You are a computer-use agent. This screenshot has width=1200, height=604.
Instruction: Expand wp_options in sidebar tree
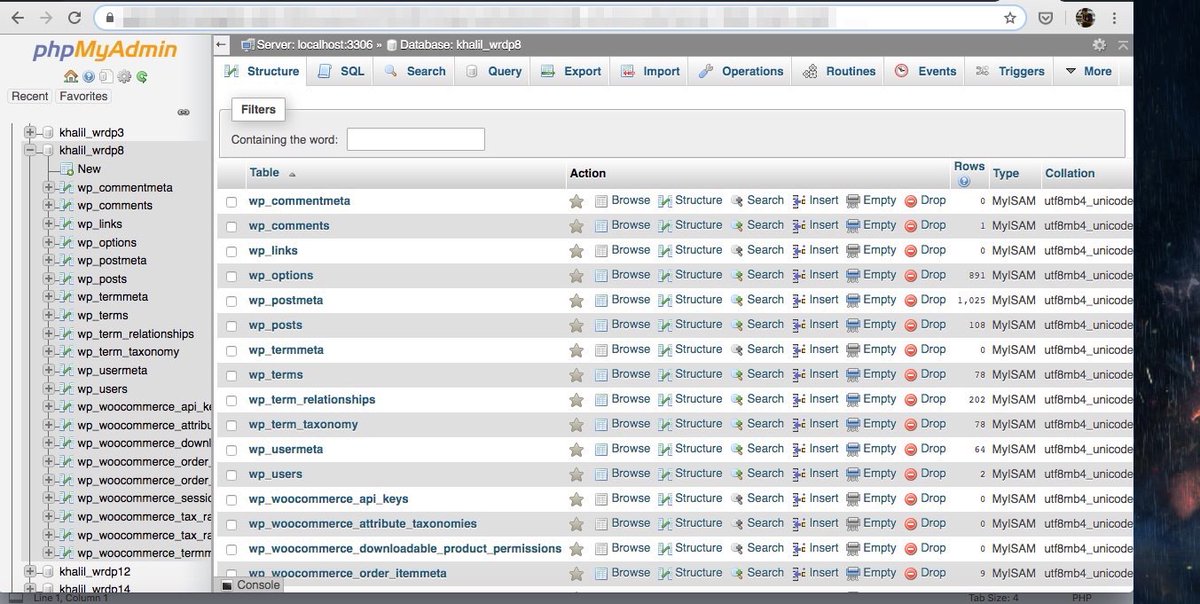click(48, 242)
